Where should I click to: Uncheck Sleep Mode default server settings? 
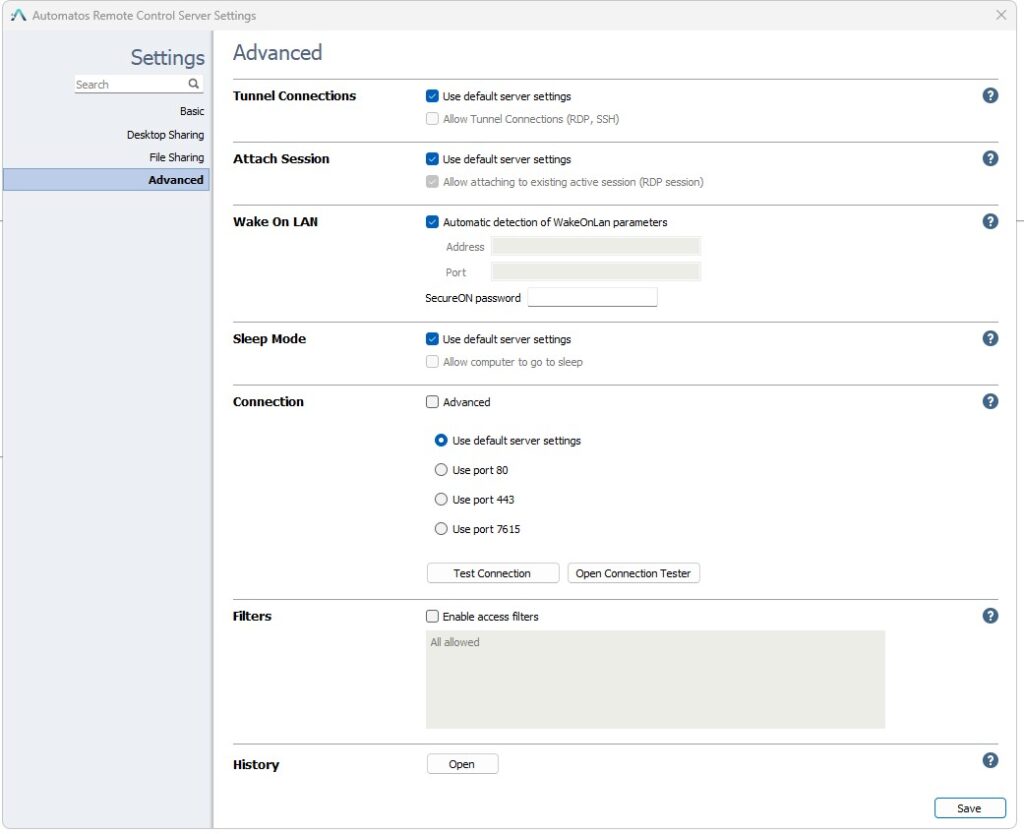[432, 339]
